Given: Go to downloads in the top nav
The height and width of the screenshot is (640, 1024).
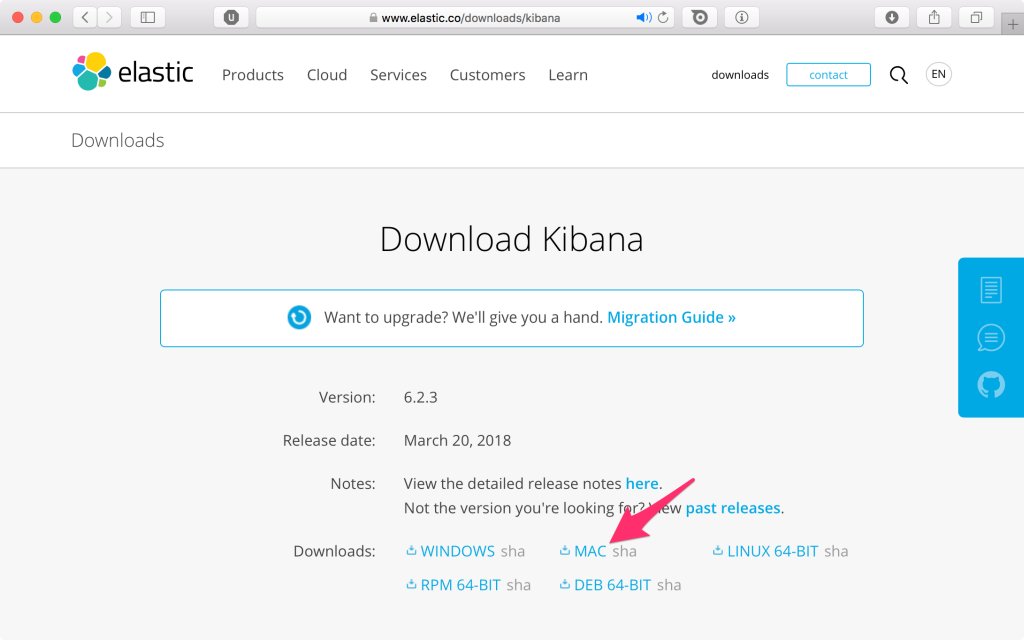Looking at the screenshot, I should [x=740, y=75].
